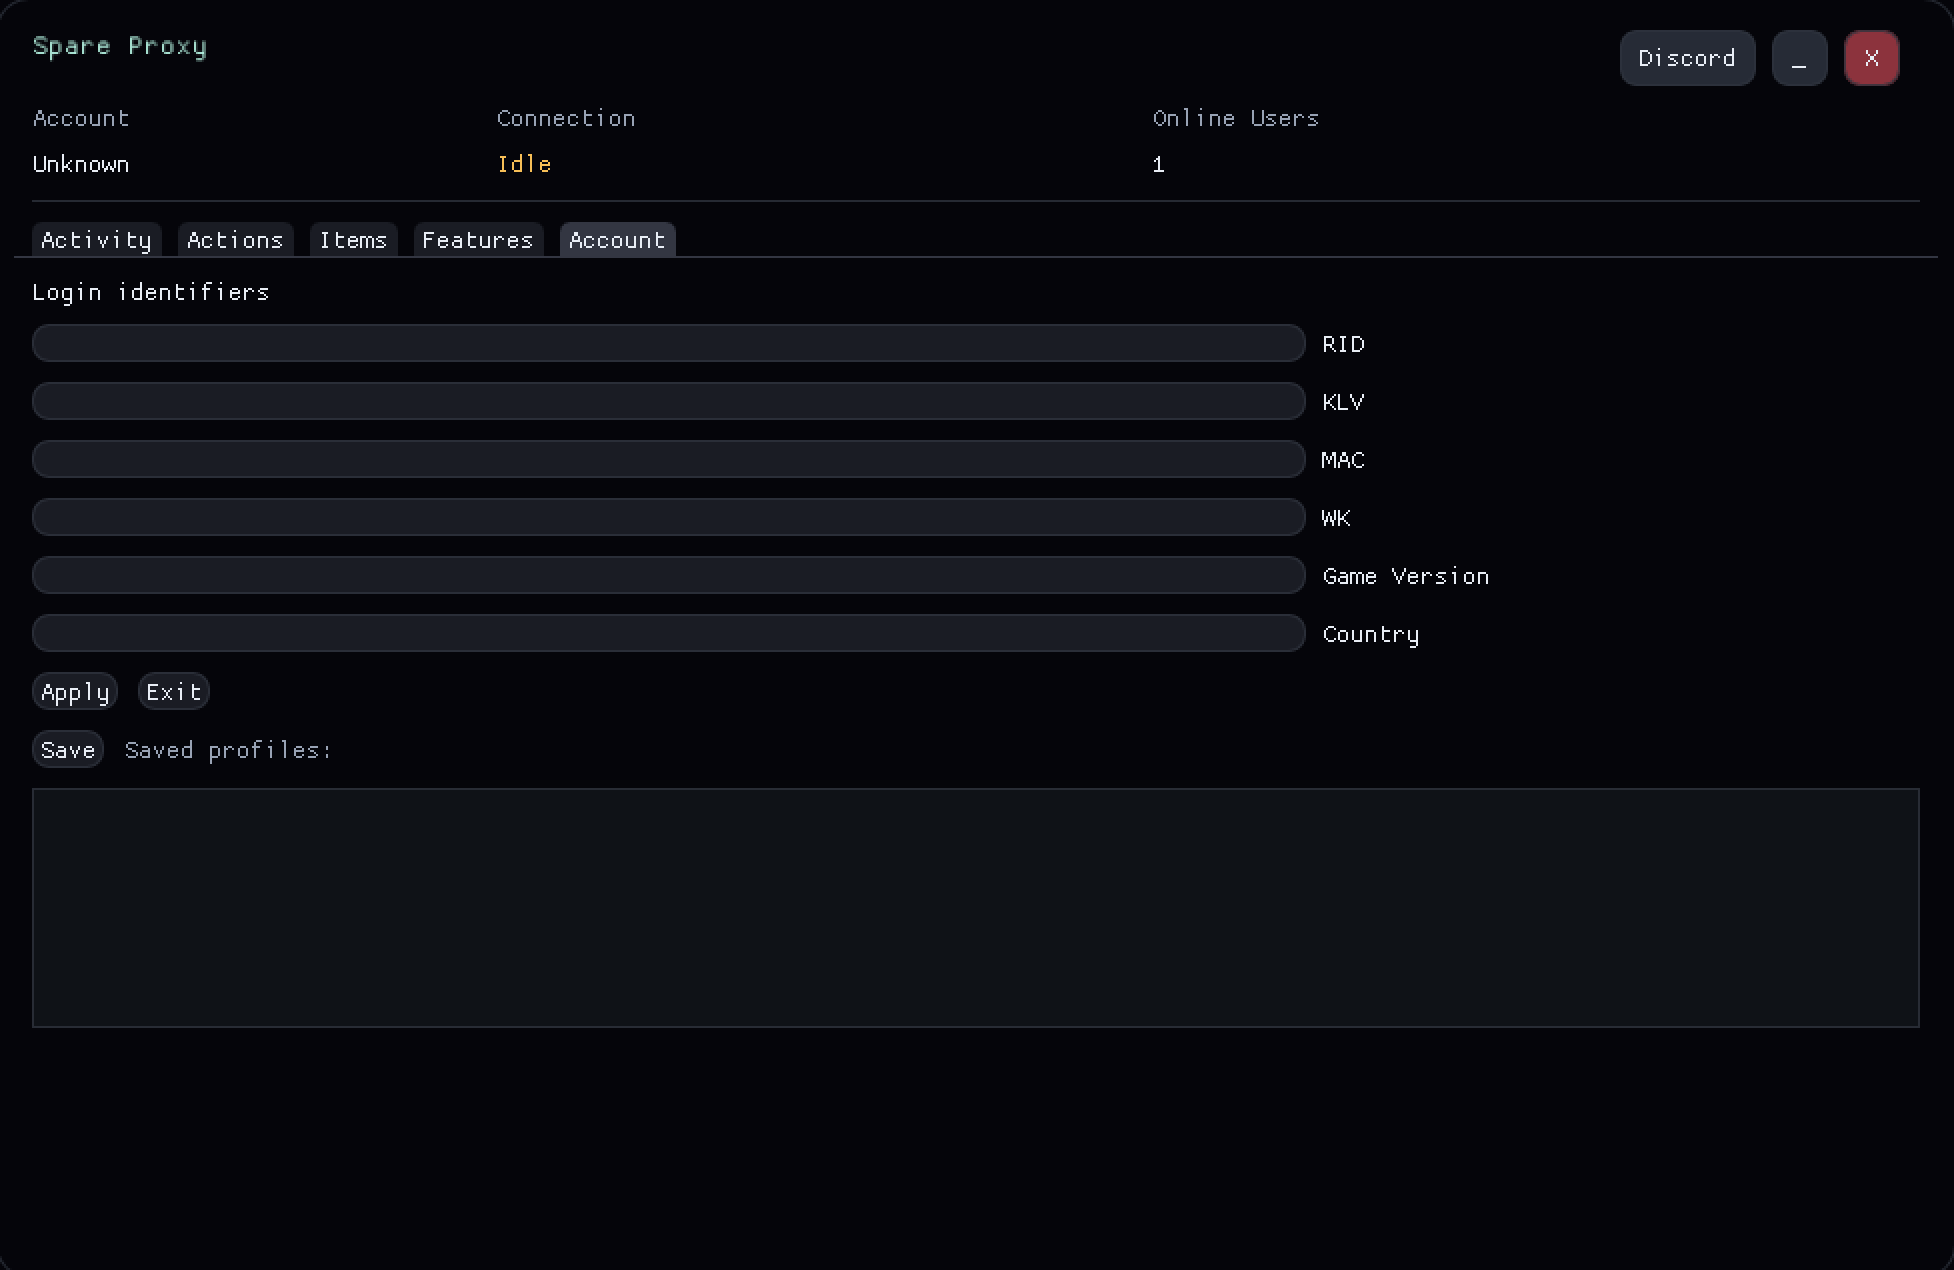Go to the Features tab

click(477, 240)
